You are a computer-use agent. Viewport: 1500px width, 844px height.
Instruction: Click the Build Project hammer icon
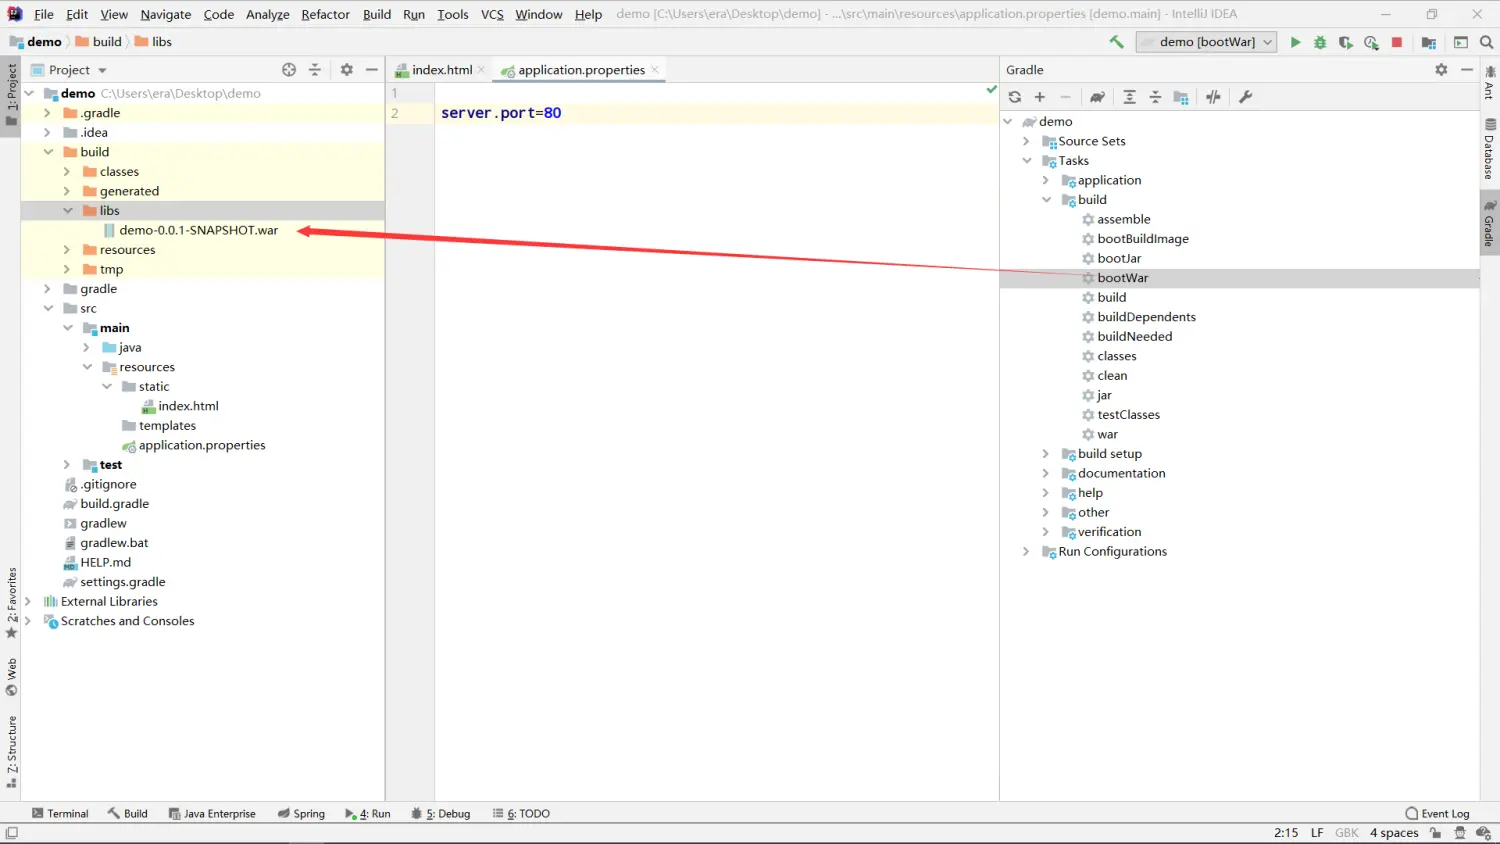[1116, 42]
